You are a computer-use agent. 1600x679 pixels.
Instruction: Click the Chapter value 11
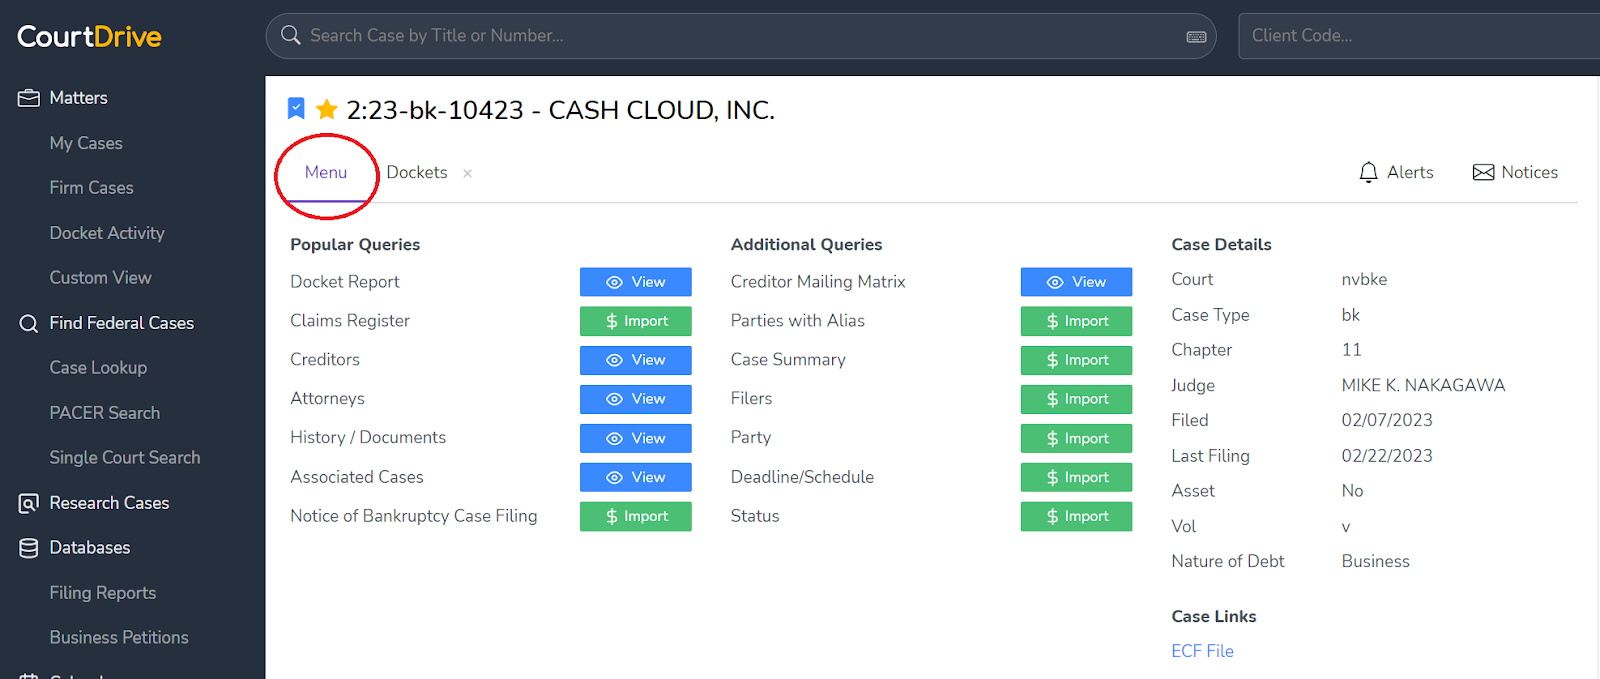[x=1351, y=350]
